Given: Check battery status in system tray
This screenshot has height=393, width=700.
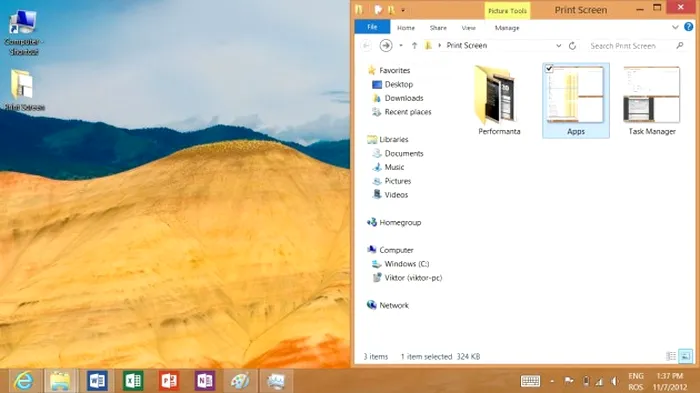Looking at the screenshot, I should pos(586,381).
